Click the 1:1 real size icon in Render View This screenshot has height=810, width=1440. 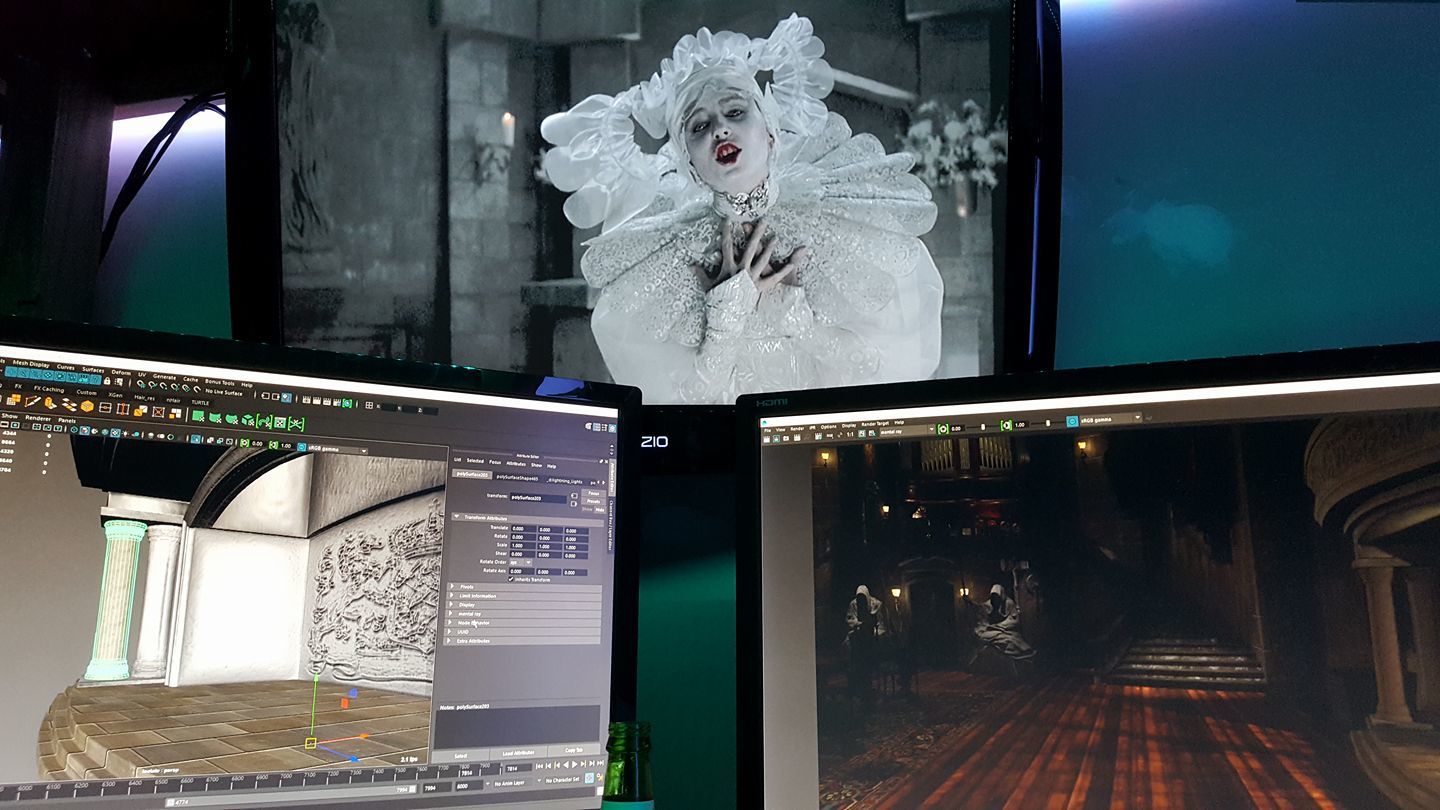point(849,434)
